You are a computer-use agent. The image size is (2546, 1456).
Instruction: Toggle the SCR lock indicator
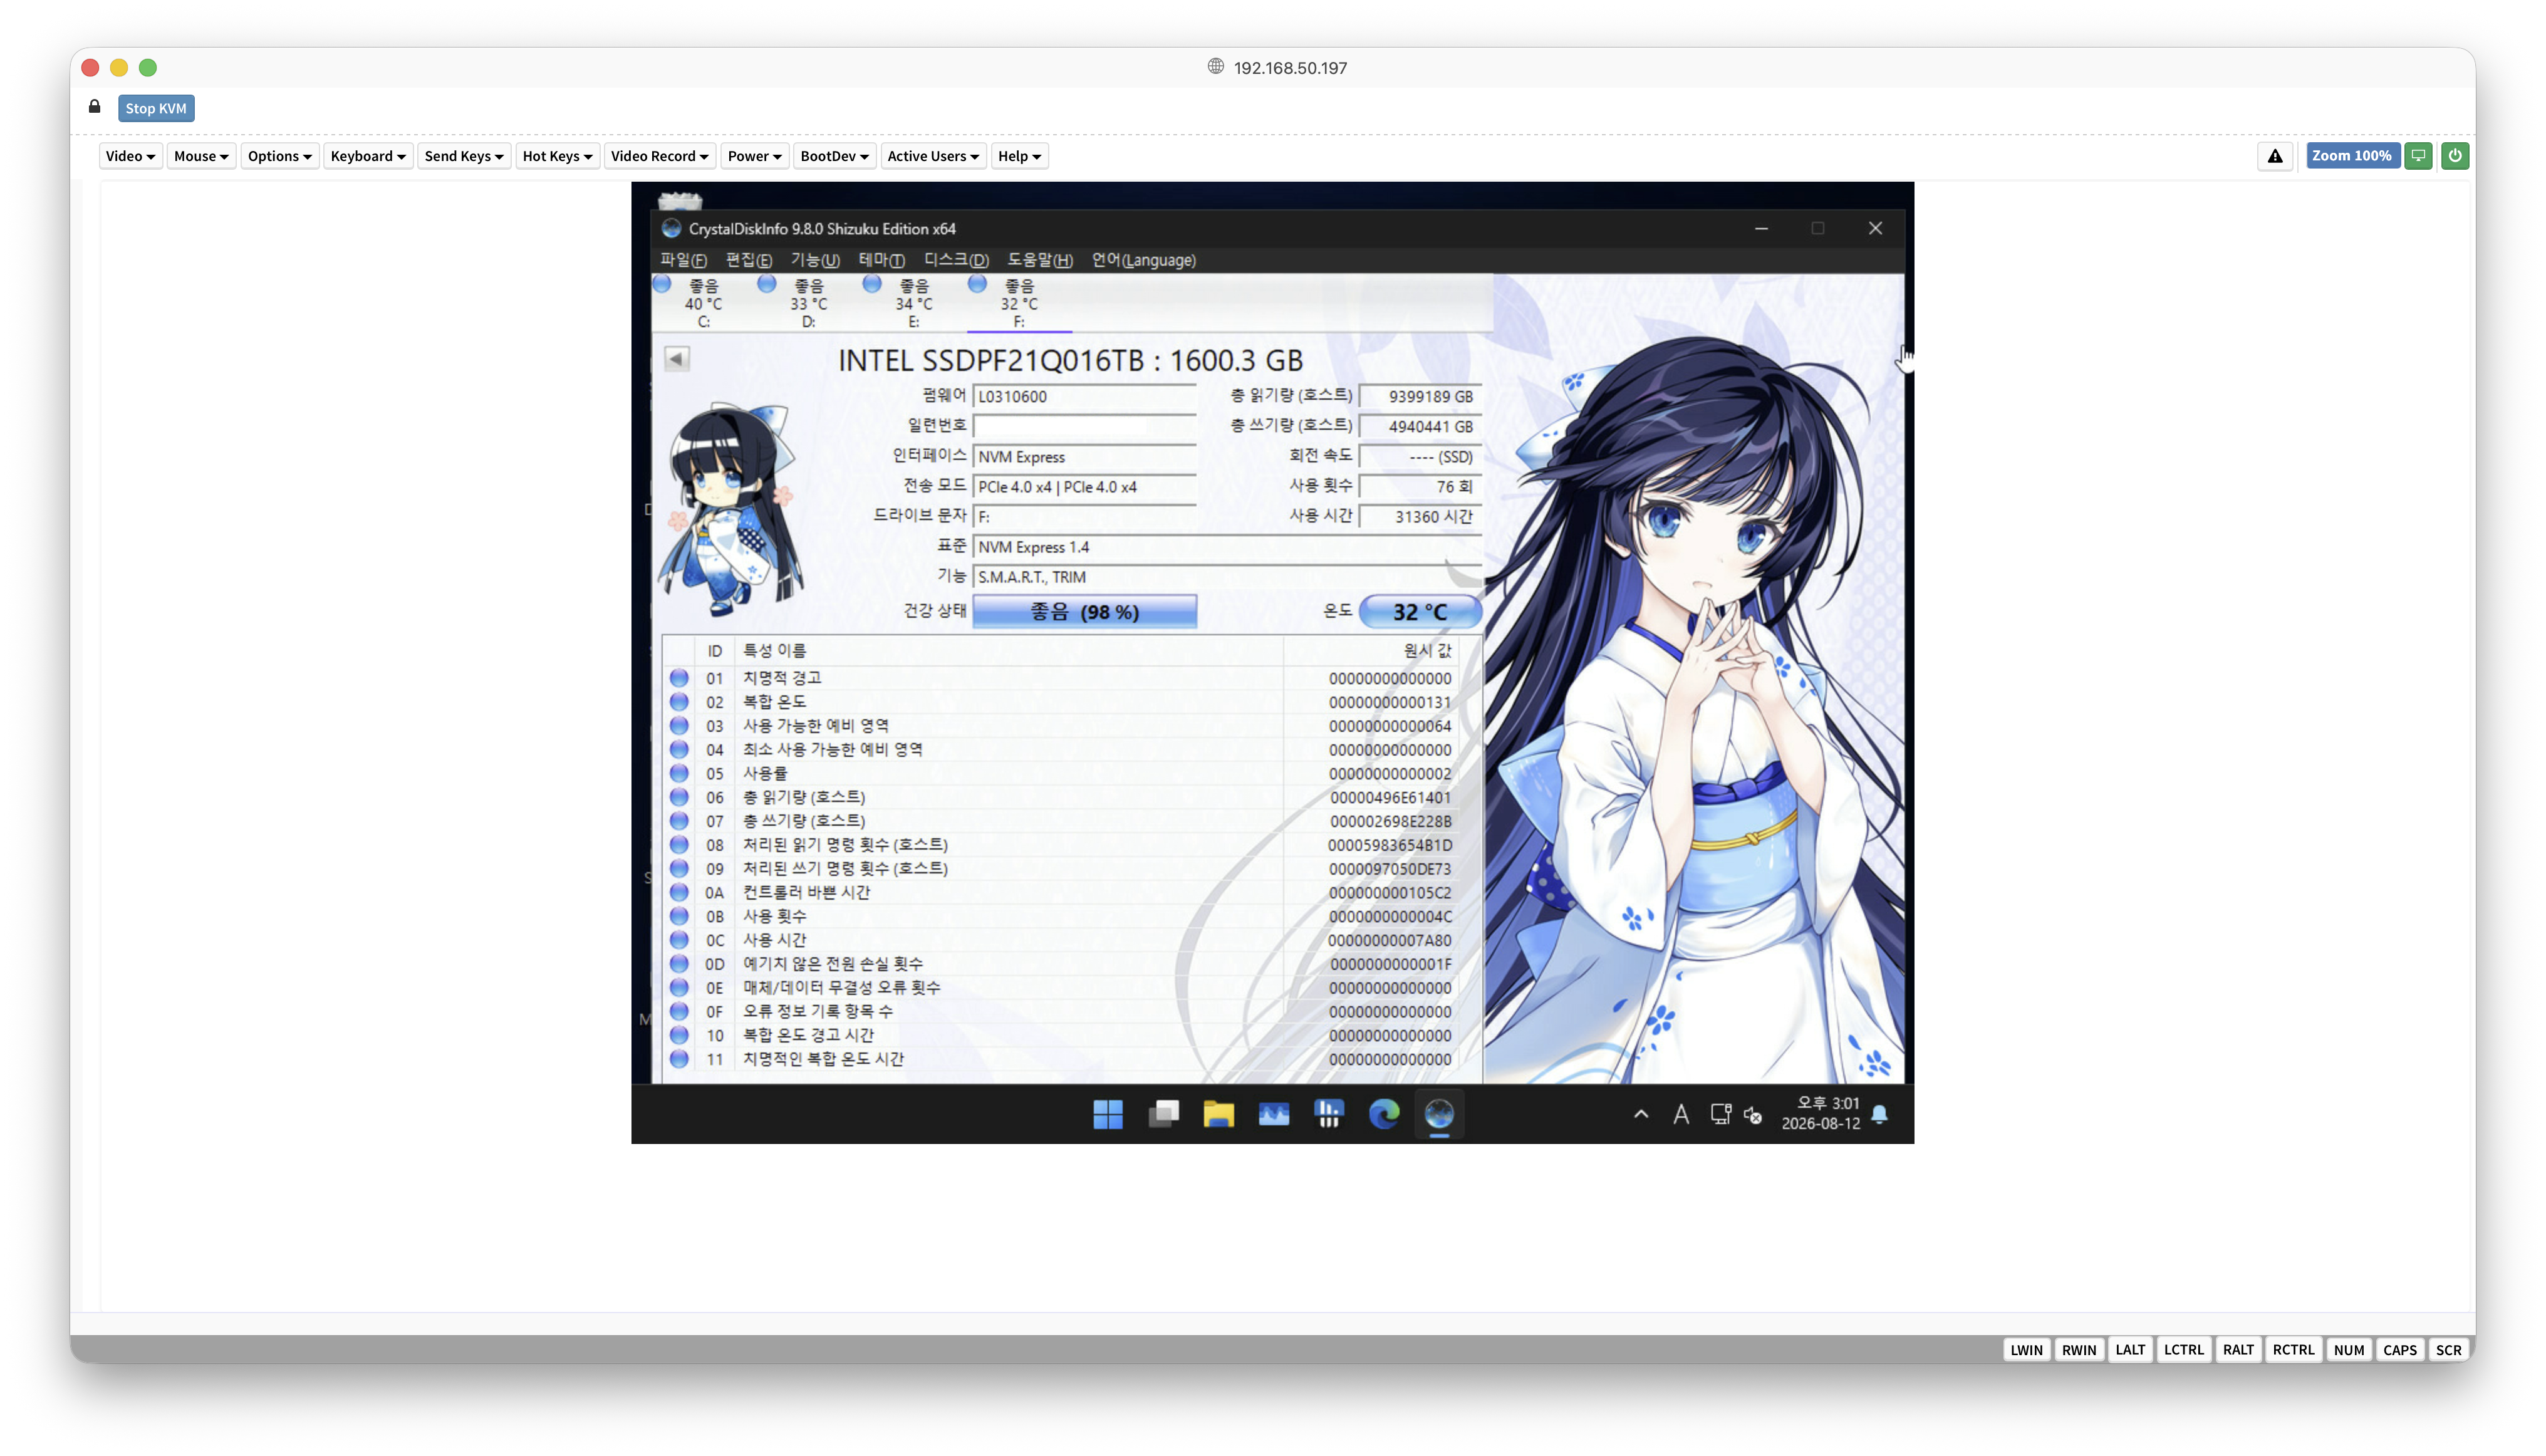click(x=2449, y=1350)
